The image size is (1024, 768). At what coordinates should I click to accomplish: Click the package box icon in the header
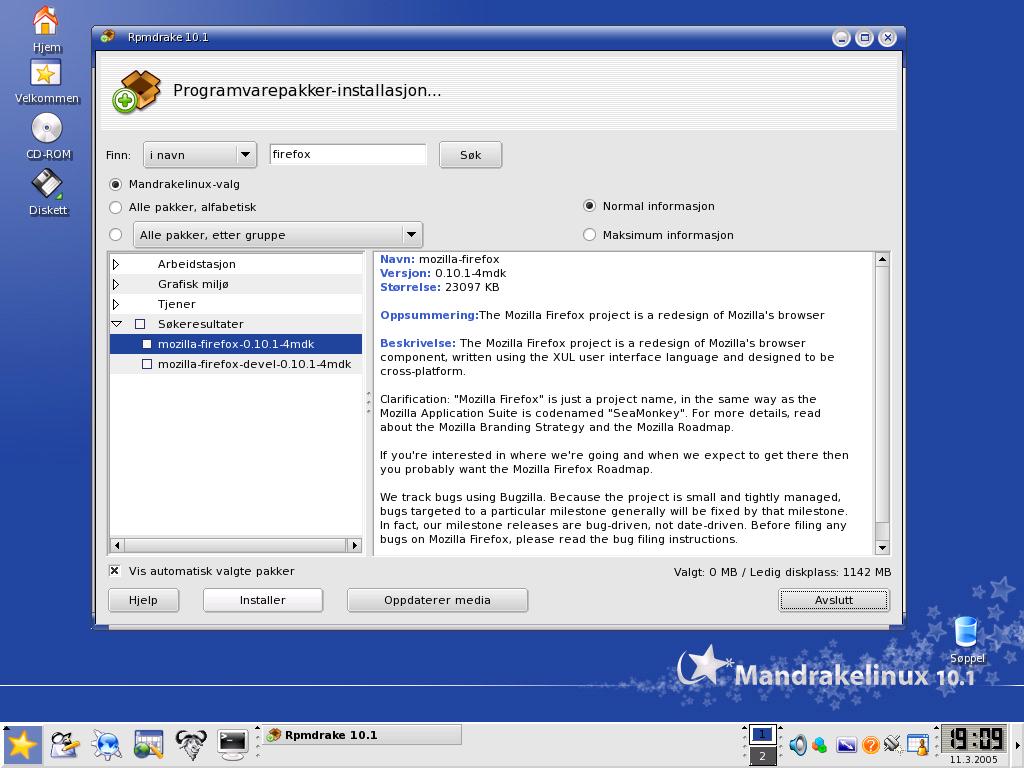pyautogui.click(x=136, y=91)
